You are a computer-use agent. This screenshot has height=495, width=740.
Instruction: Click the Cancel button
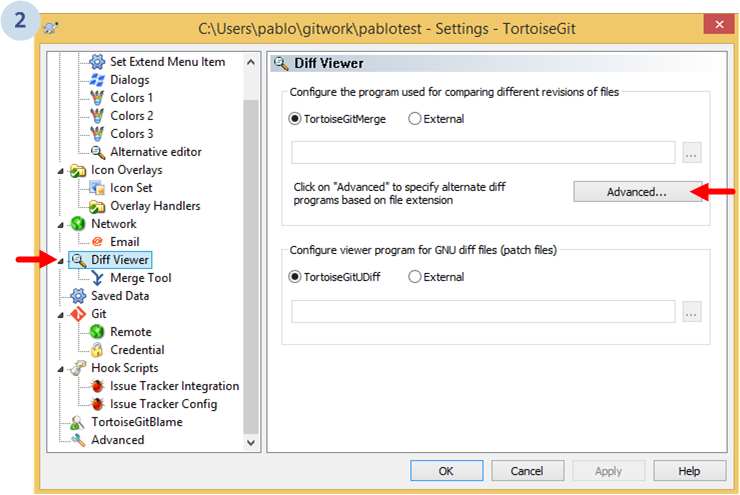[x=527, y=471]
